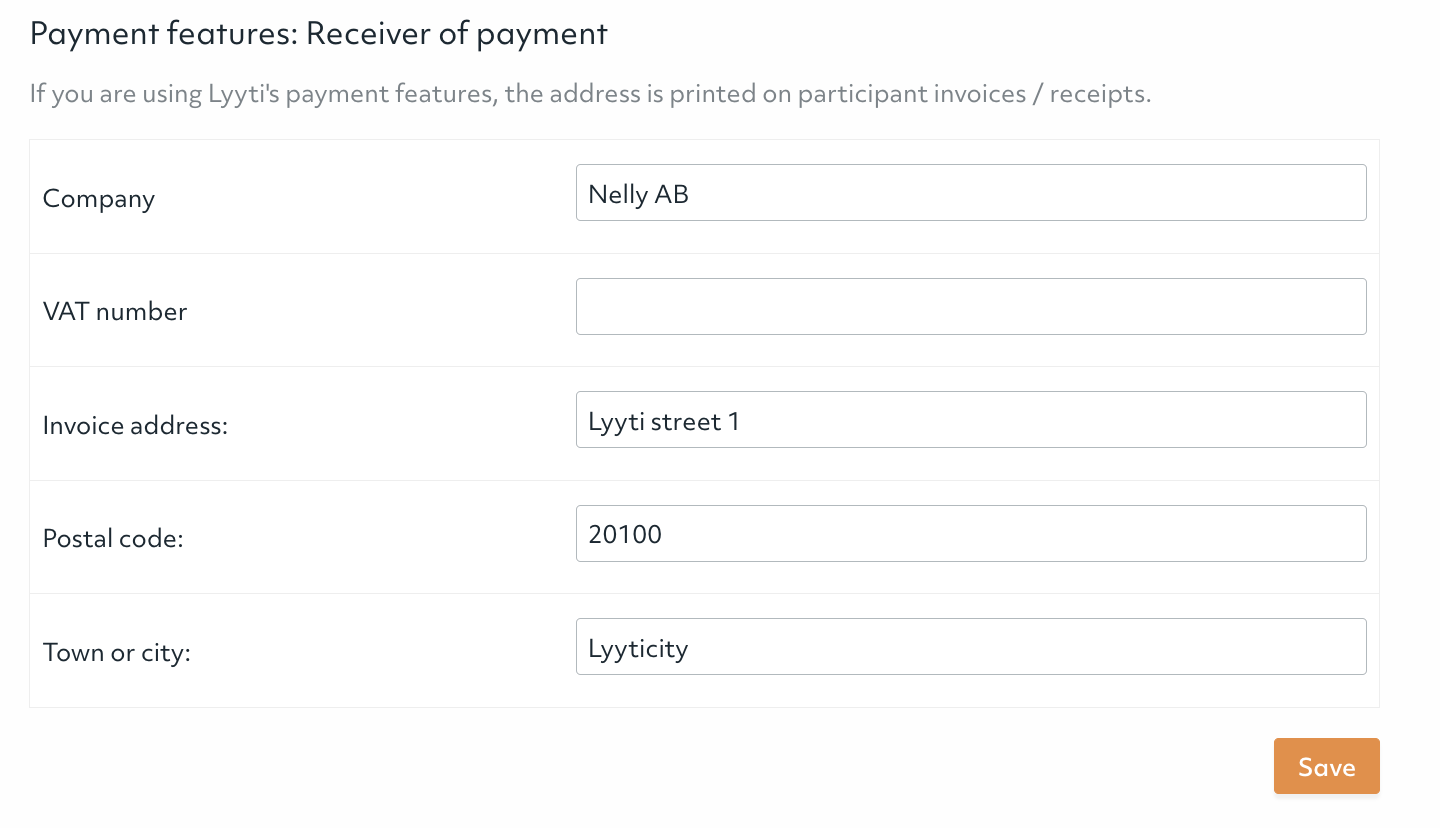
Task: Click the 'Lyyticity' city value
Action: tap(638, 648)
